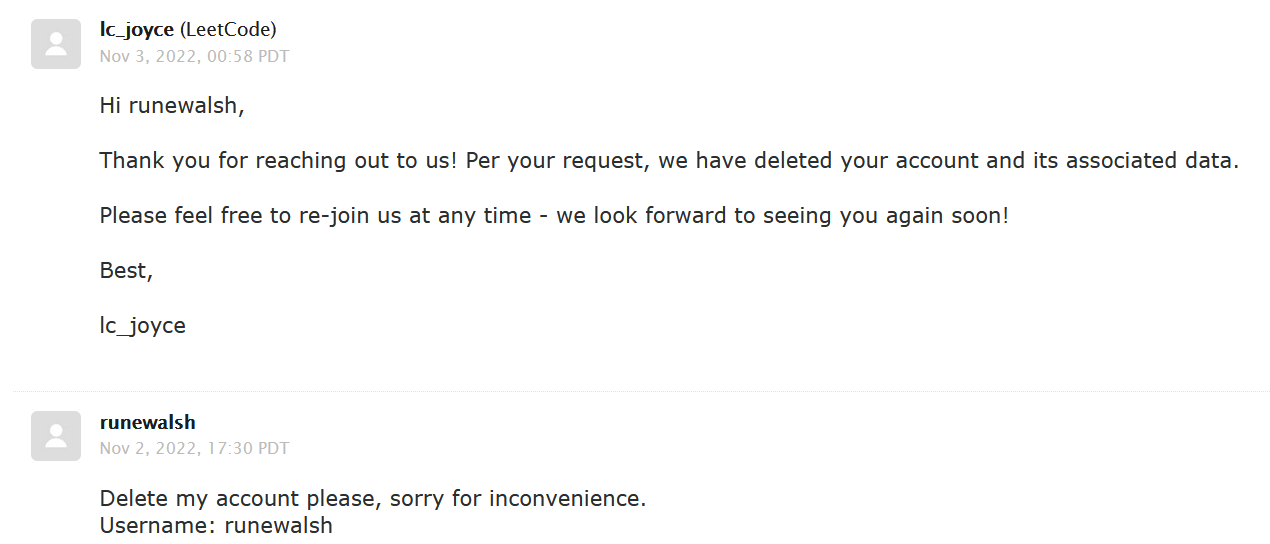
Task: Open the runewalsh author name heading
Action: [x=148, y=422]
